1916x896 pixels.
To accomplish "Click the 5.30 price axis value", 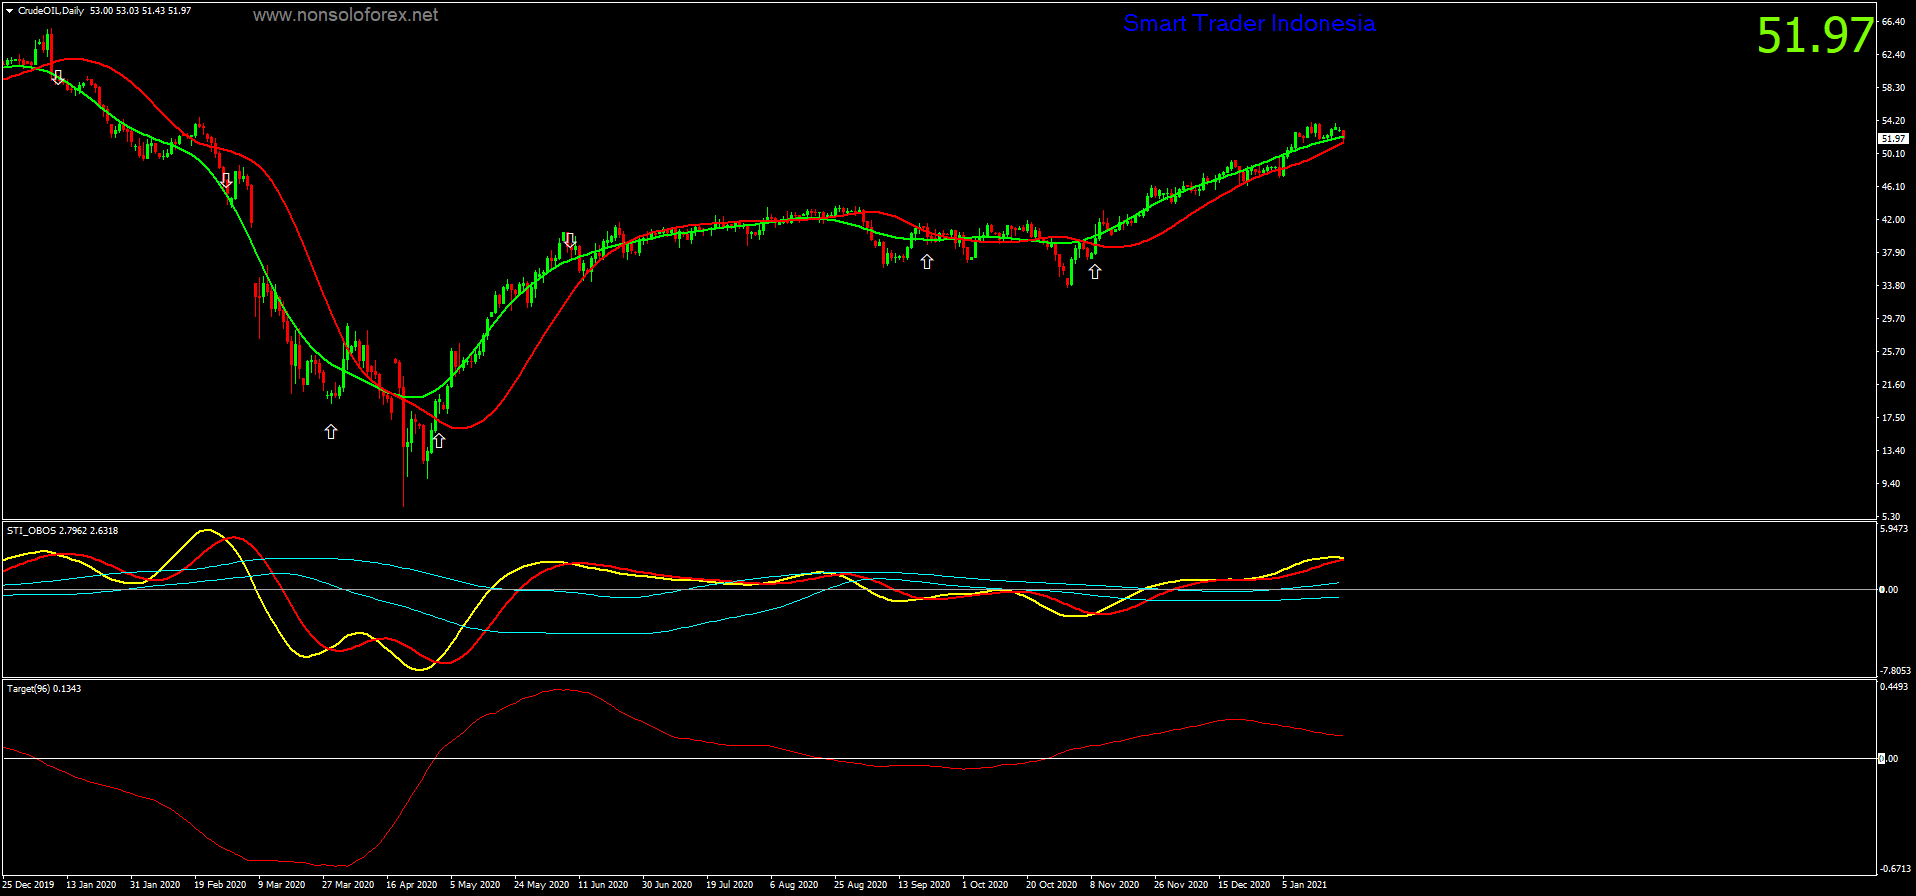I will [1890, 517].
